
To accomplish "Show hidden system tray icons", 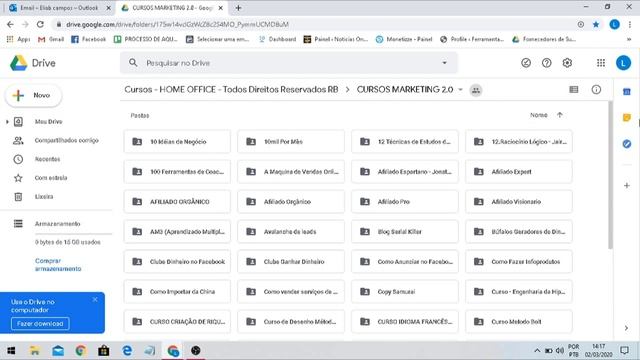I will coord(537,351).
